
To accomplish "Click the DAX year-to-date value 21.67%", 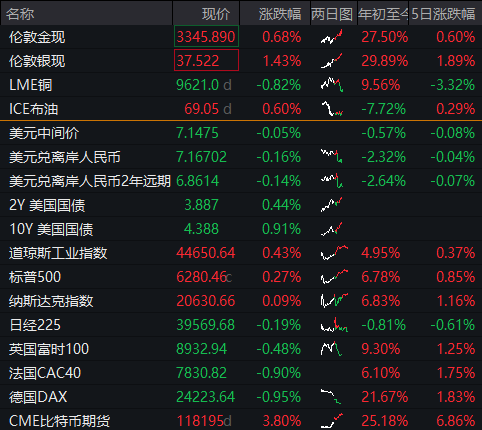I will (x=385, y=397).
